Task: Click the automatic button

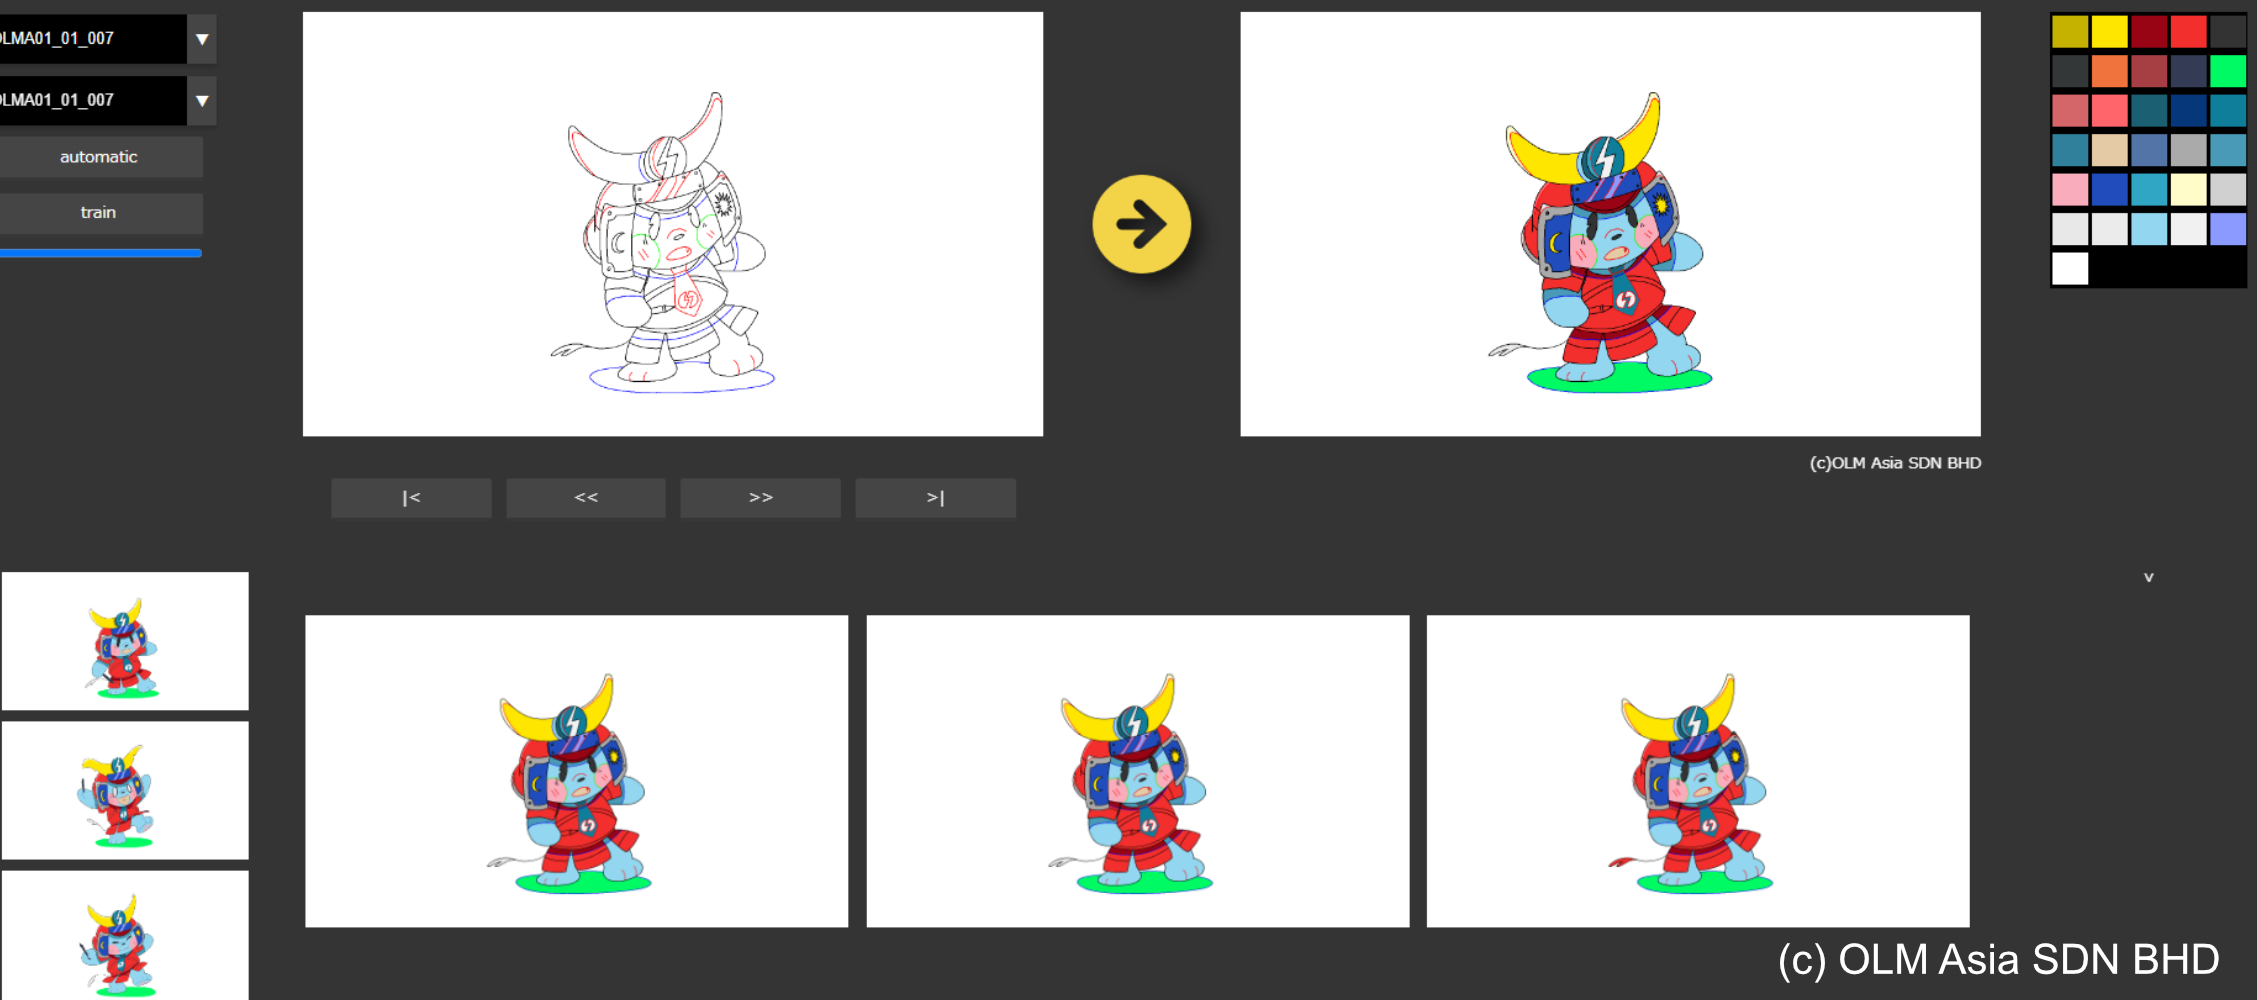Action: point(100,157)
